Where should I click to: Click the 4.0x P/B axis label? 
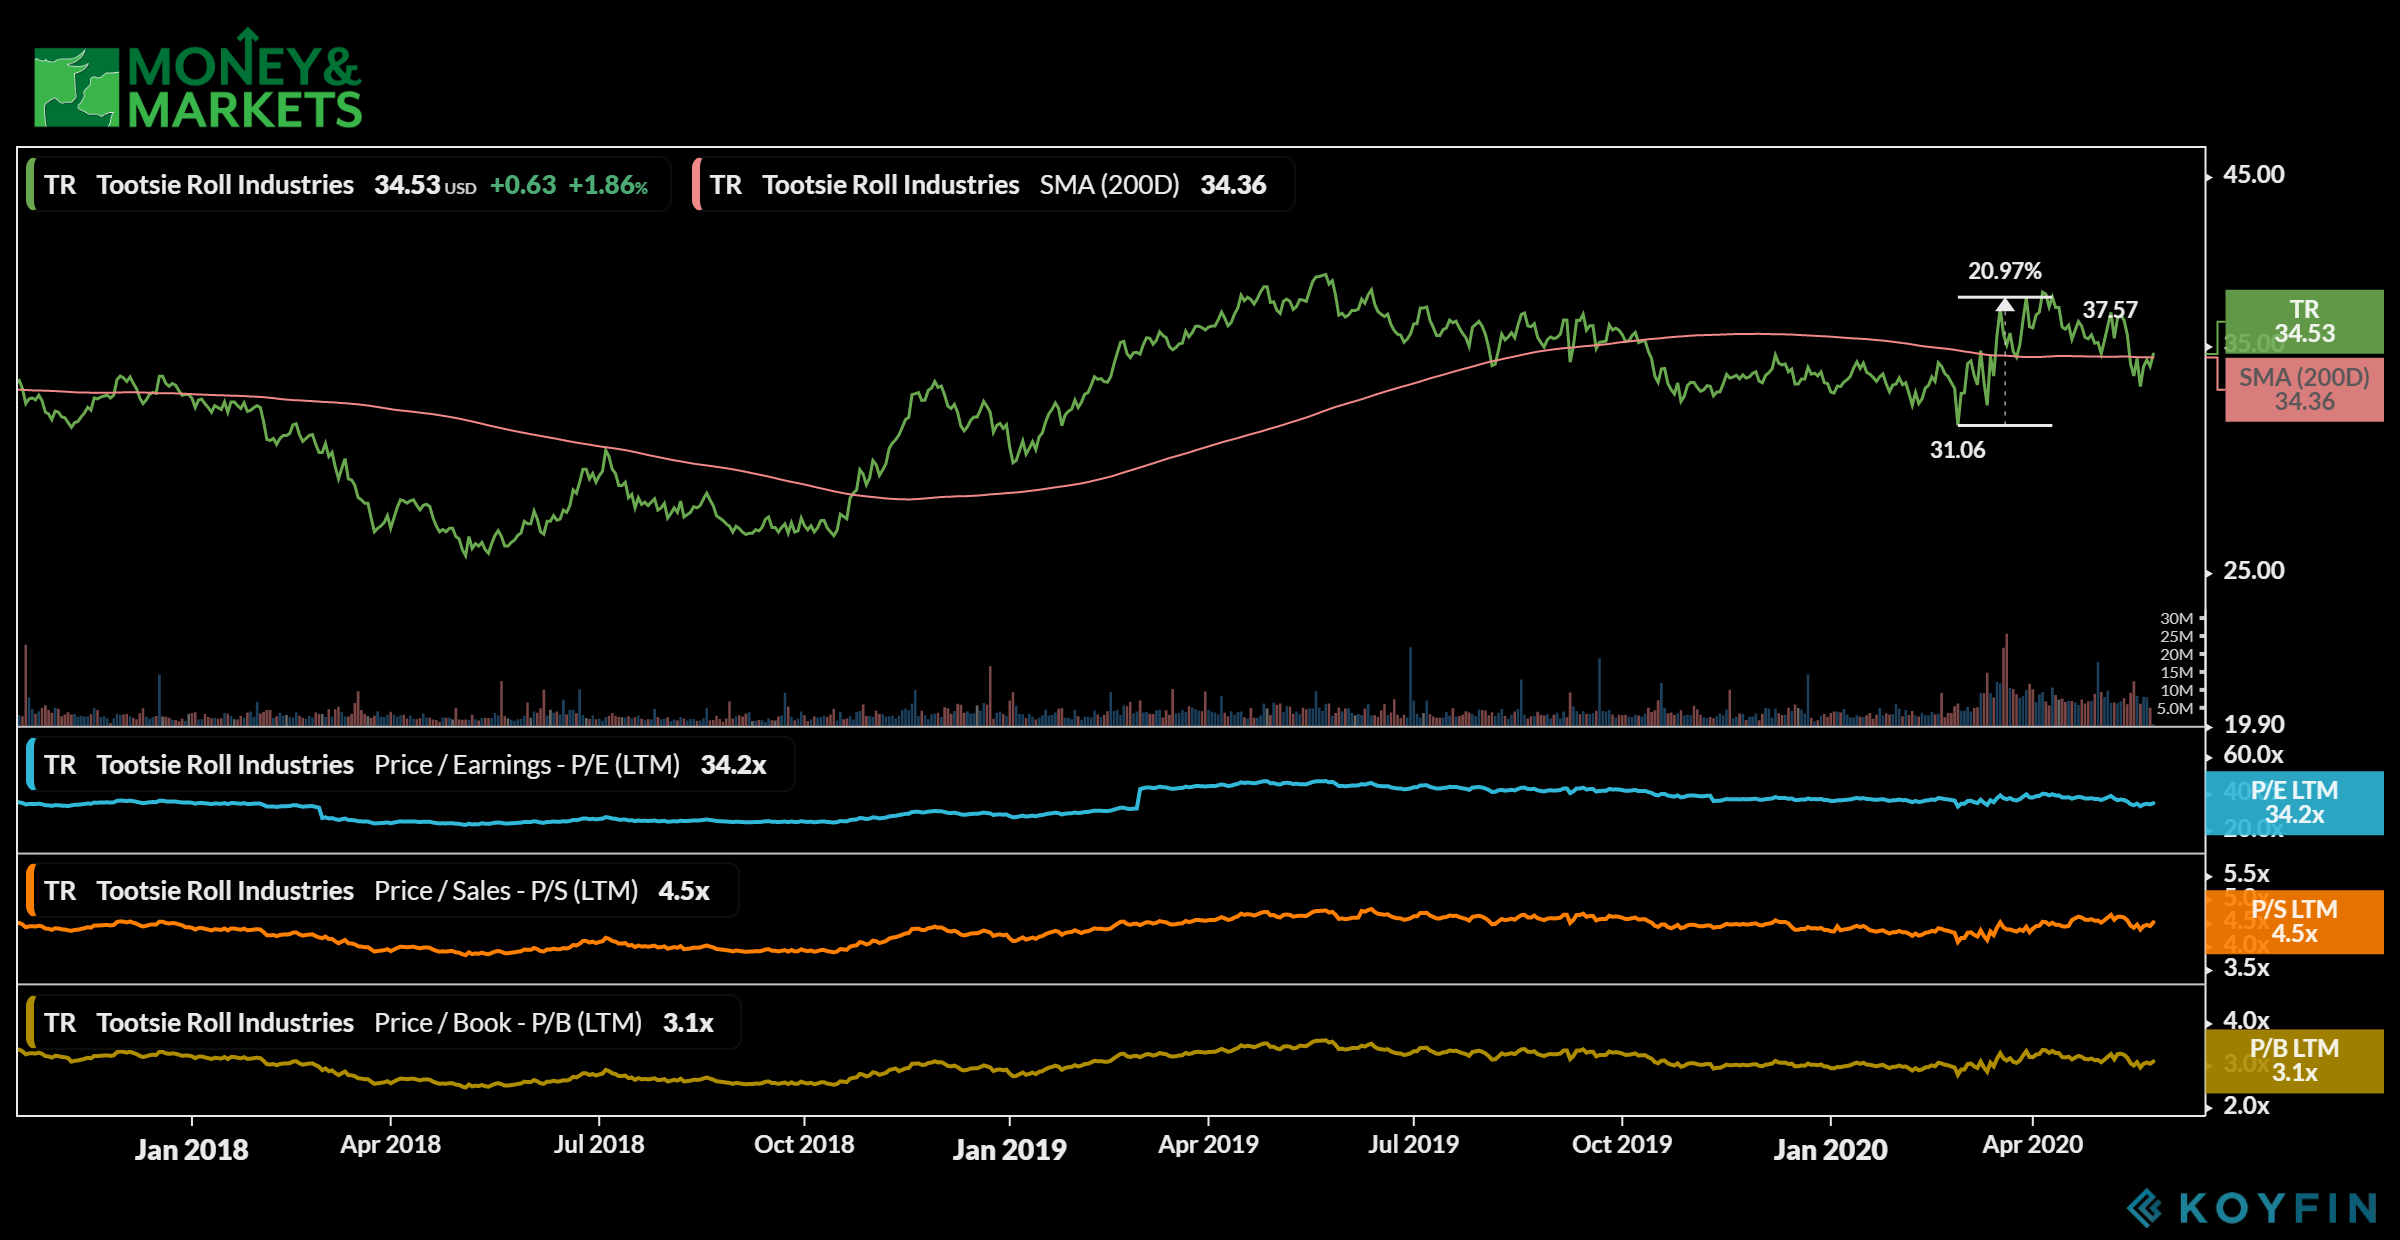[2246, 1020]
